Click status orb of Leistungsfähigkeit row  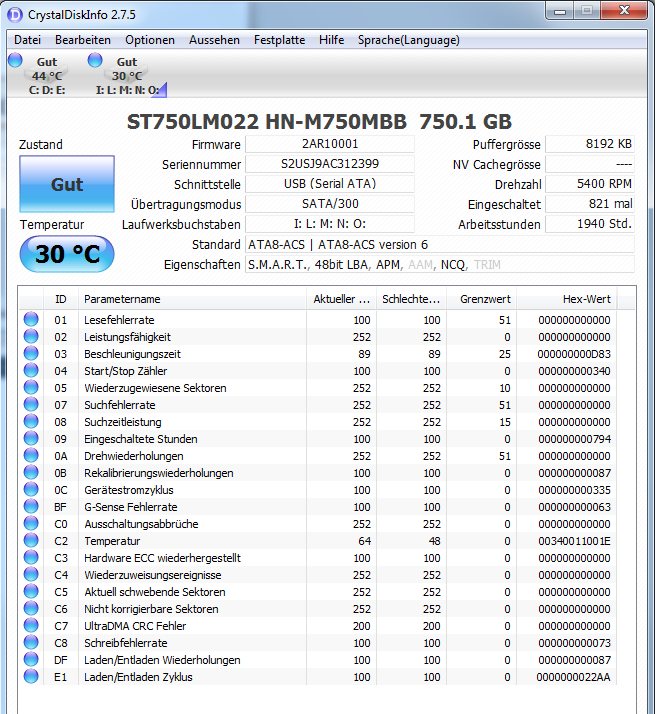[x=31, y=336]
